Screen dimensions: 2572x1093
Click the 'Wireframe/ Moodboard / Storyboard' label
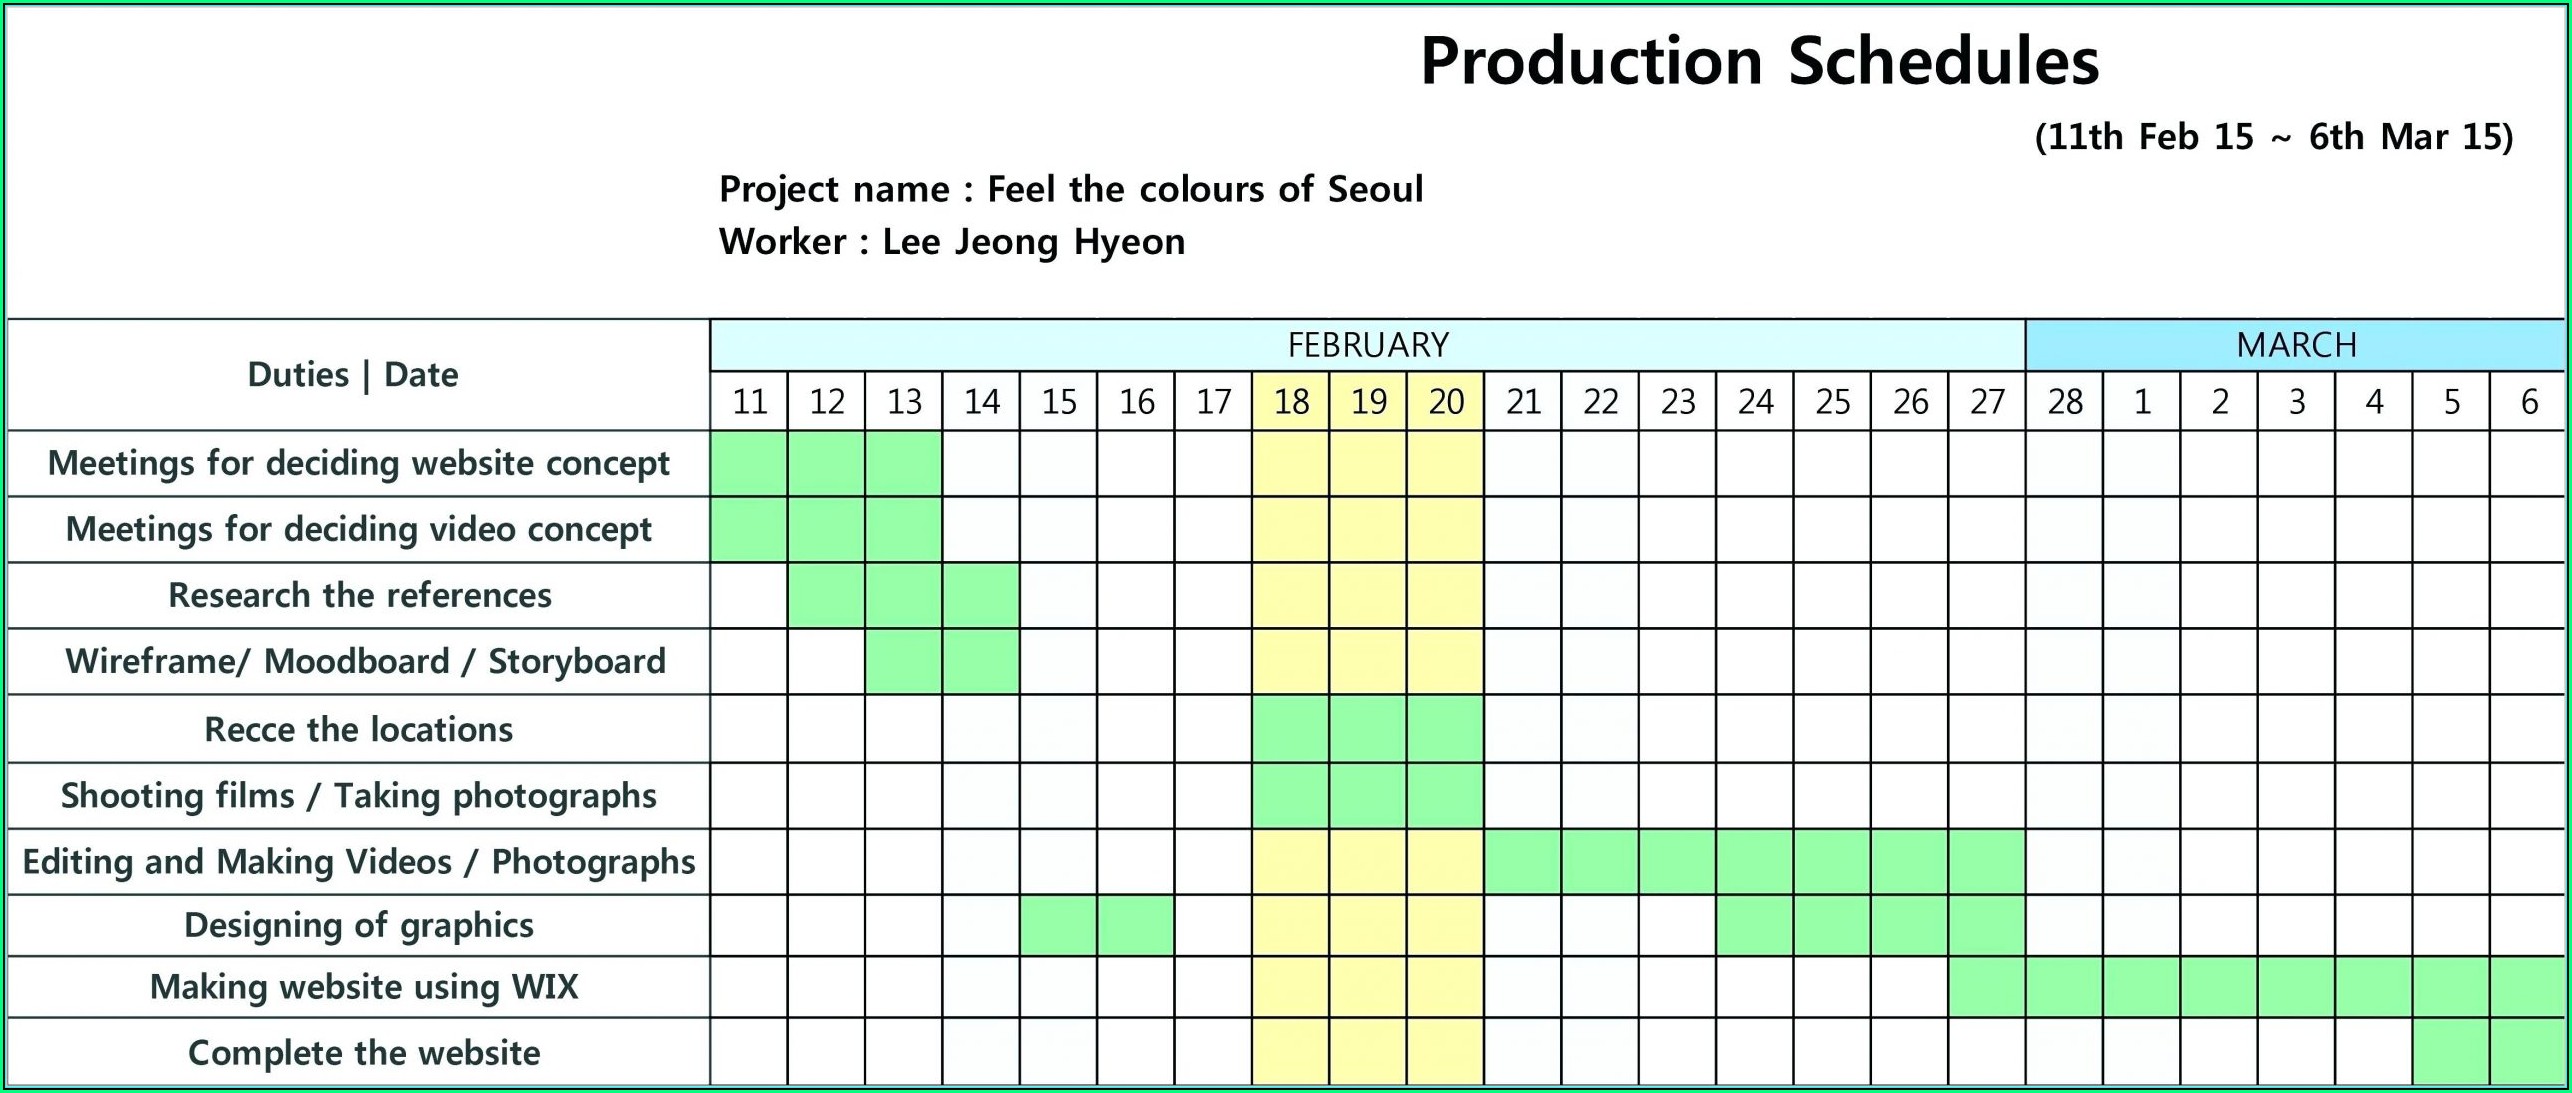365,661
